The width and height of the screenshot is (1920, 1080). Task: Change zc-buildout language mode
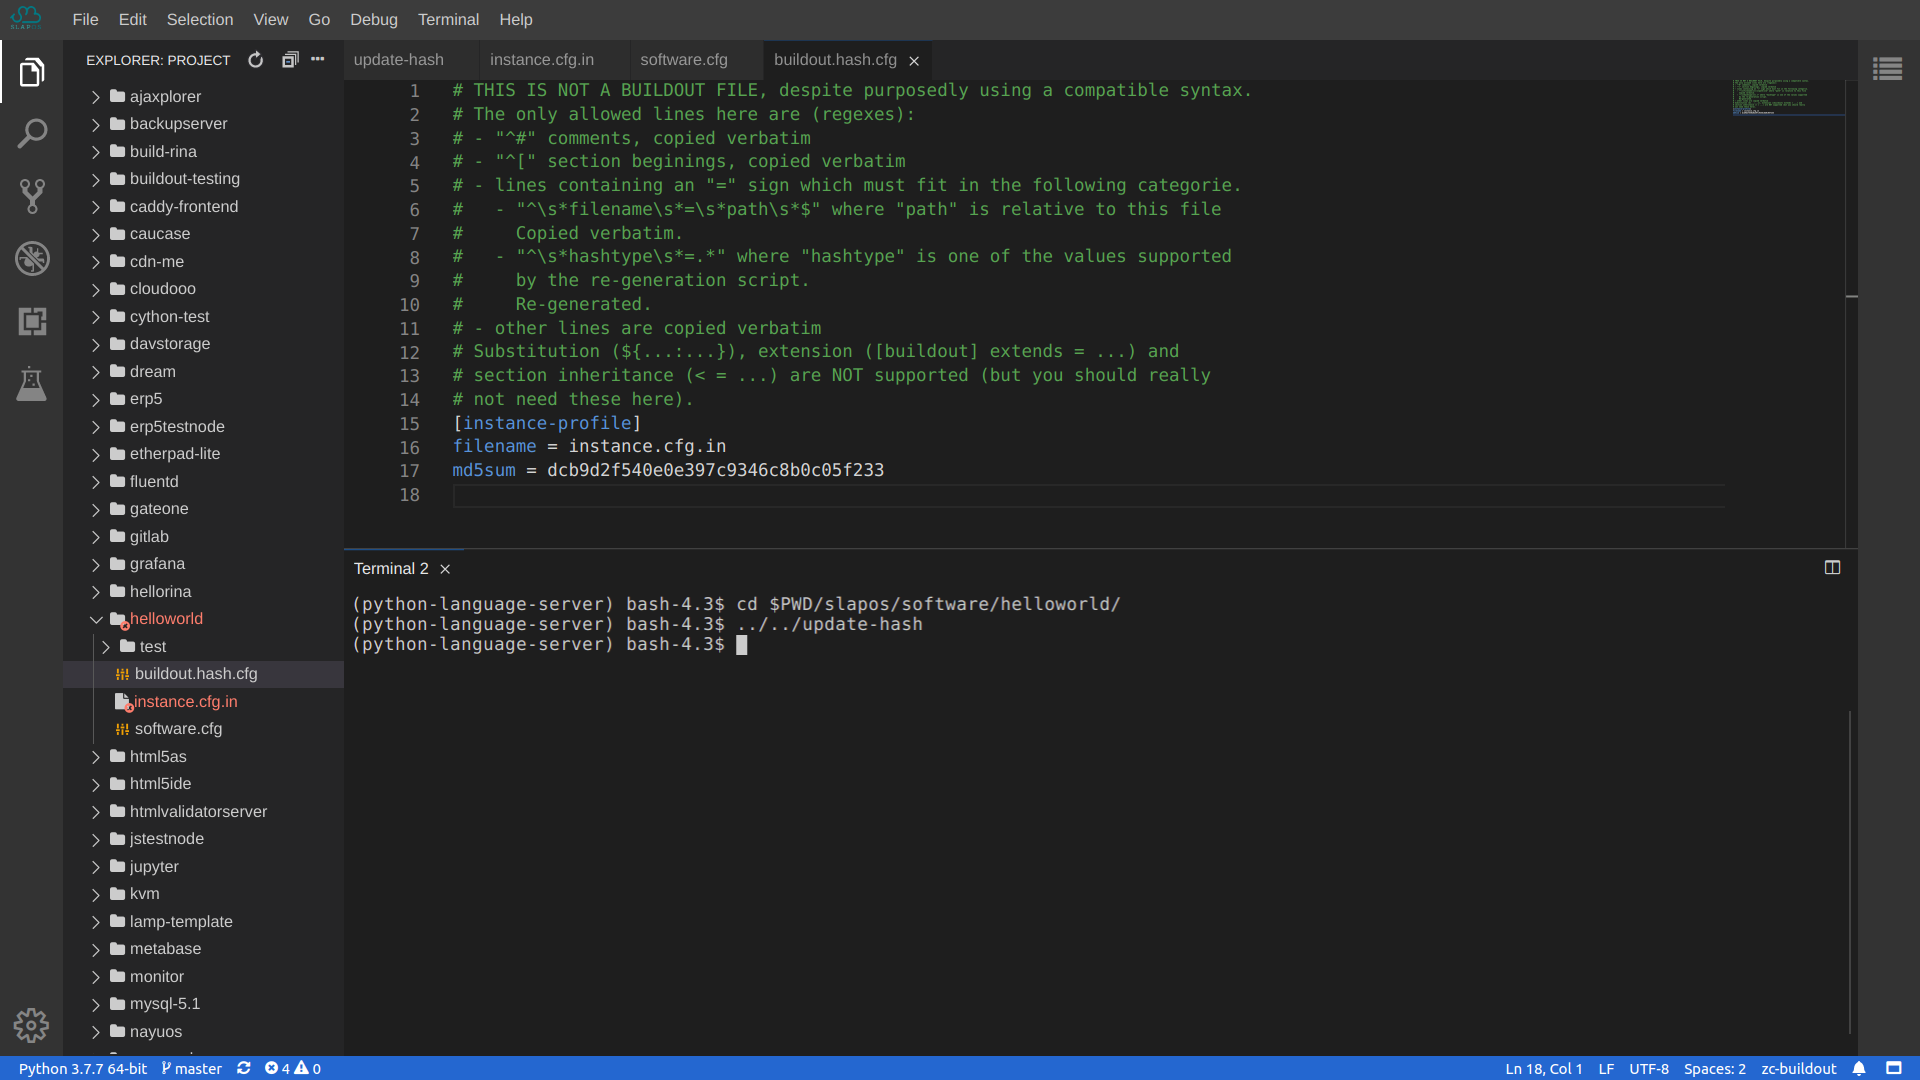1798,1068
